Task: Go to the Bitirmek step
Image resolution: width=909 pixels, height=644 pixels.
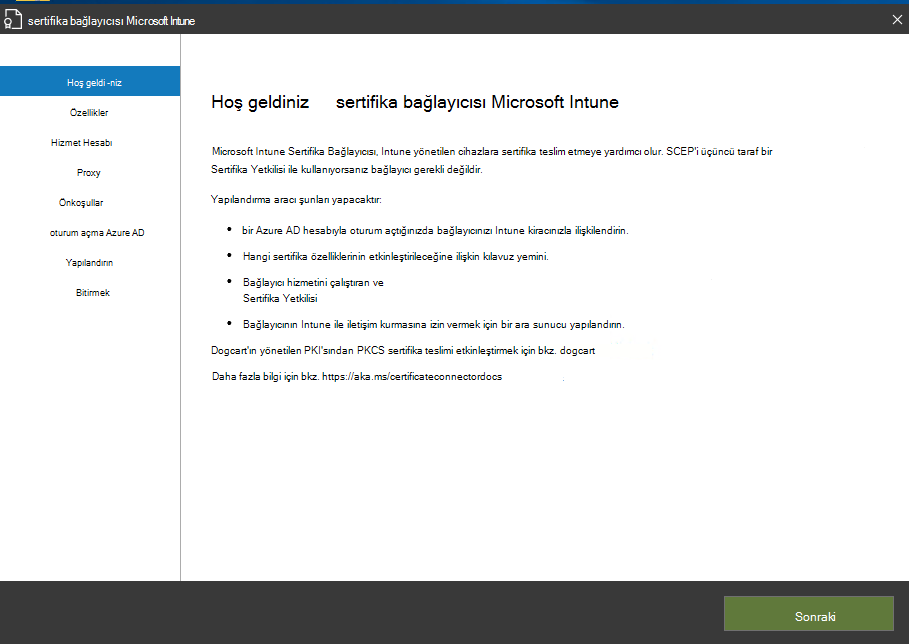Action: (x=93, y=293)
